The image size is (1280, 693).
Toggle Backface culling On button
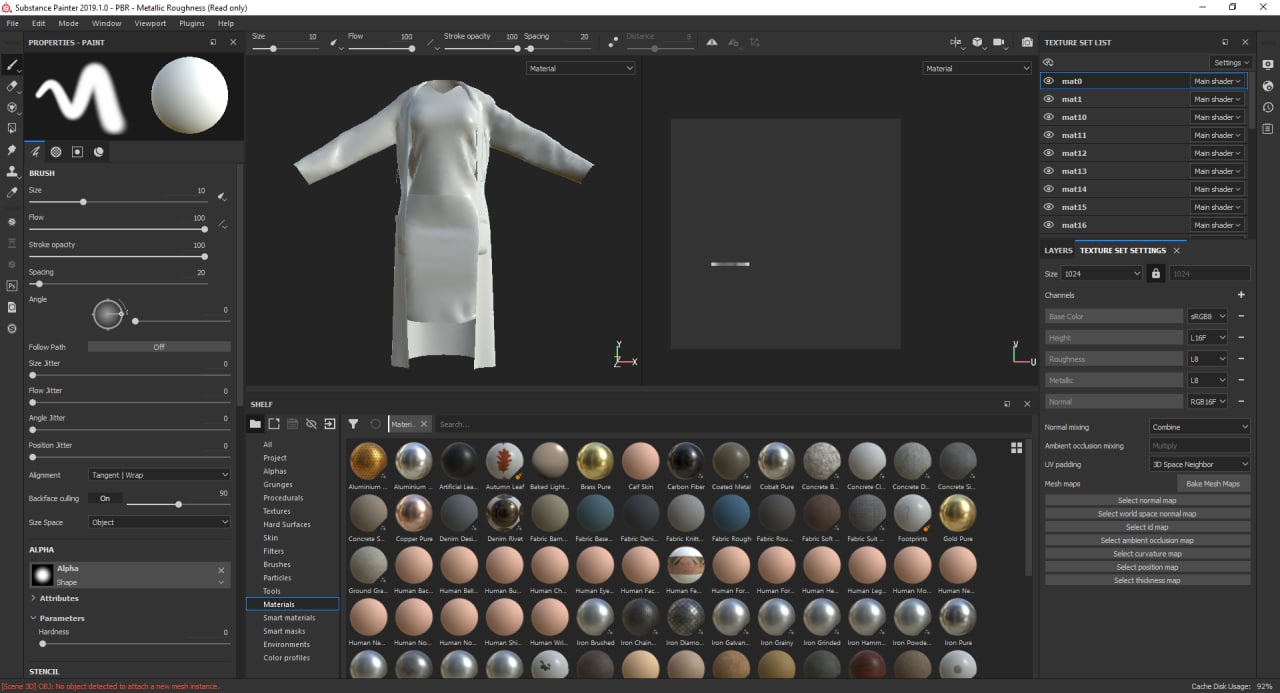coord(105,498)
